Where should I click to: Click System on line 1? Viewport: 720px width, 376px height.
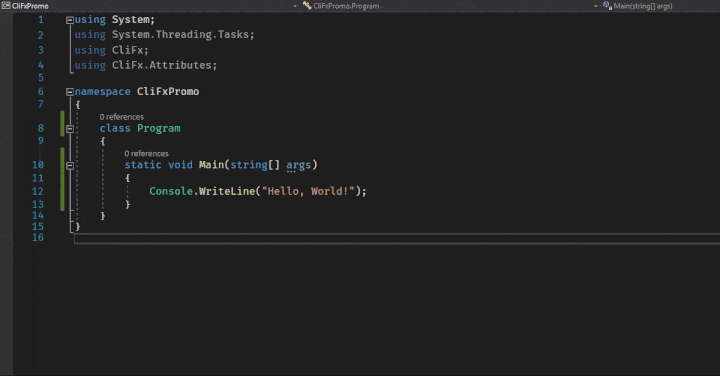(130, 20)
